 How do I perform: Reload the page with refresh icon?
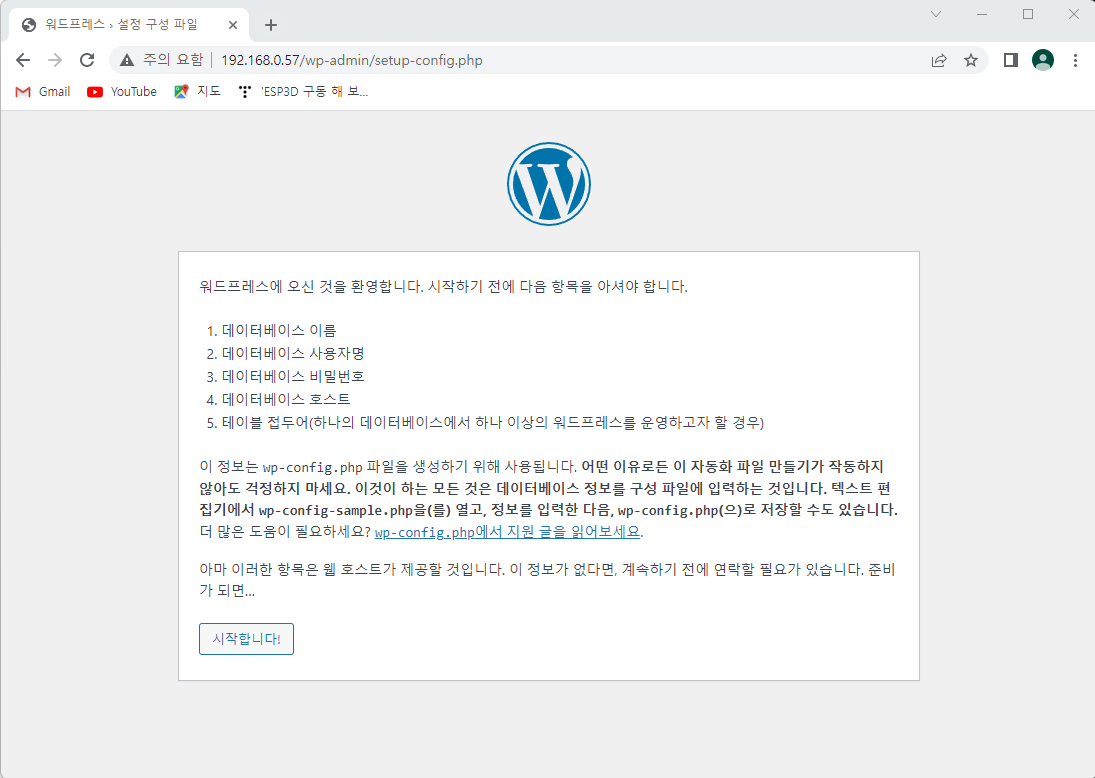pos(87,60)
